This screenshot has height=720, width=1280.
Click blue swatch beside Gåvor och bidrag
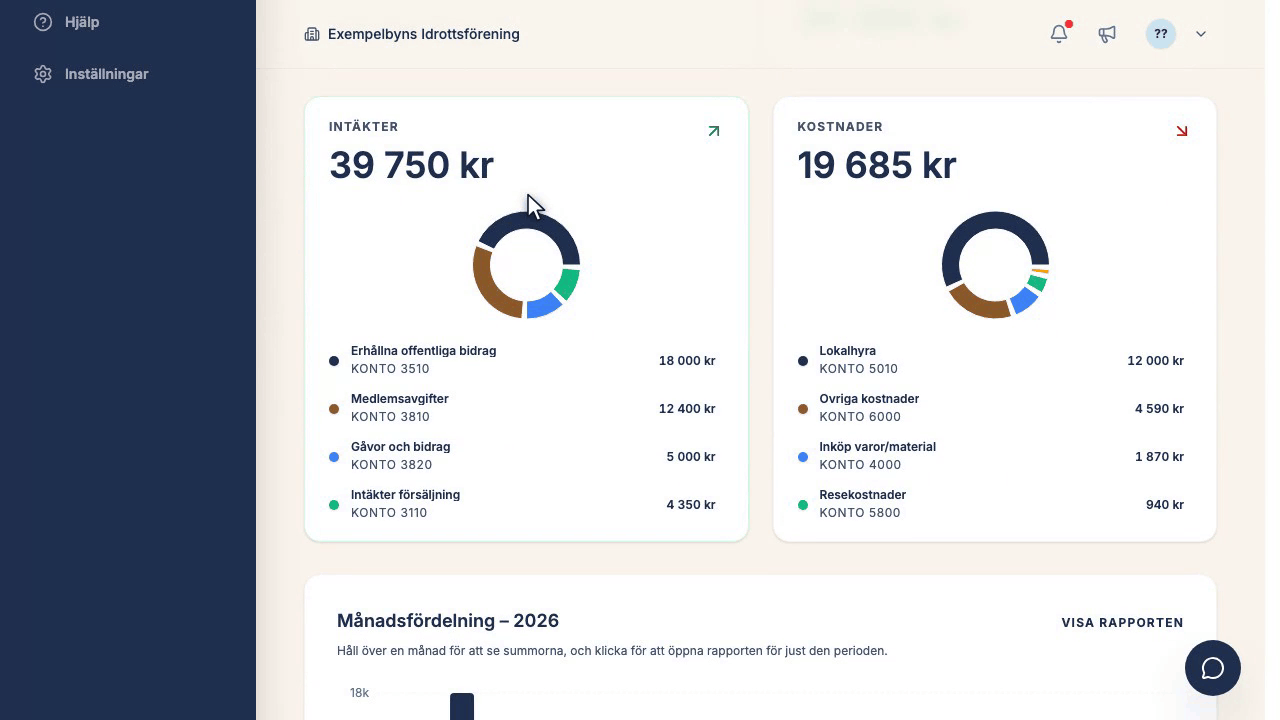pyautogui.click(x=334, y=457)
